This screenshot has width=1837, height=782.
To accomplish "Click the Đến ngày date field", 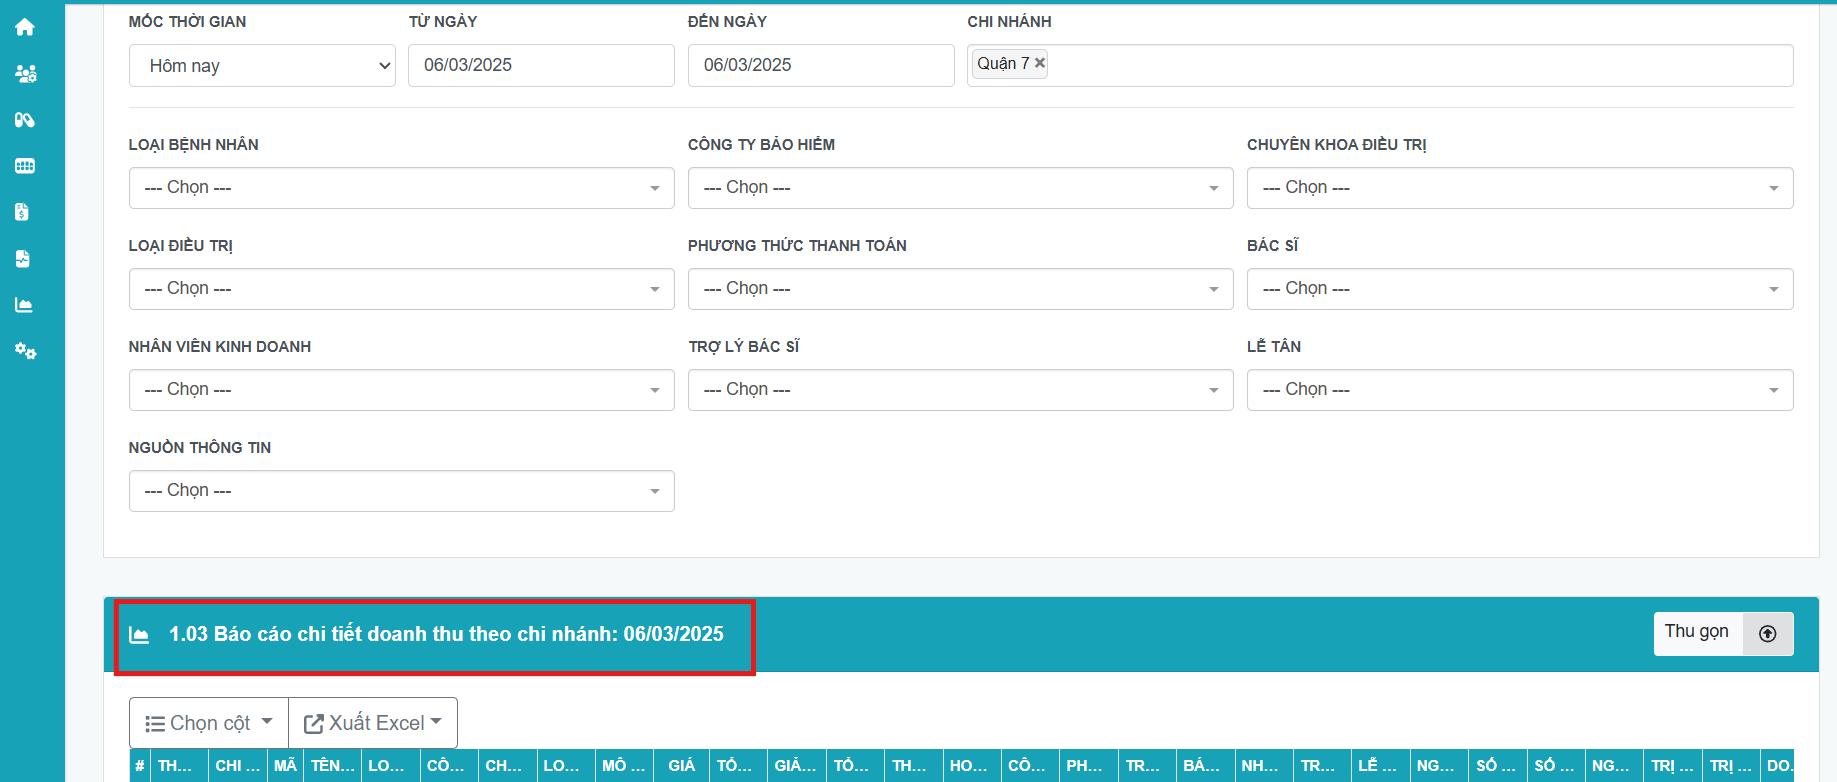I will coord(820,66).
